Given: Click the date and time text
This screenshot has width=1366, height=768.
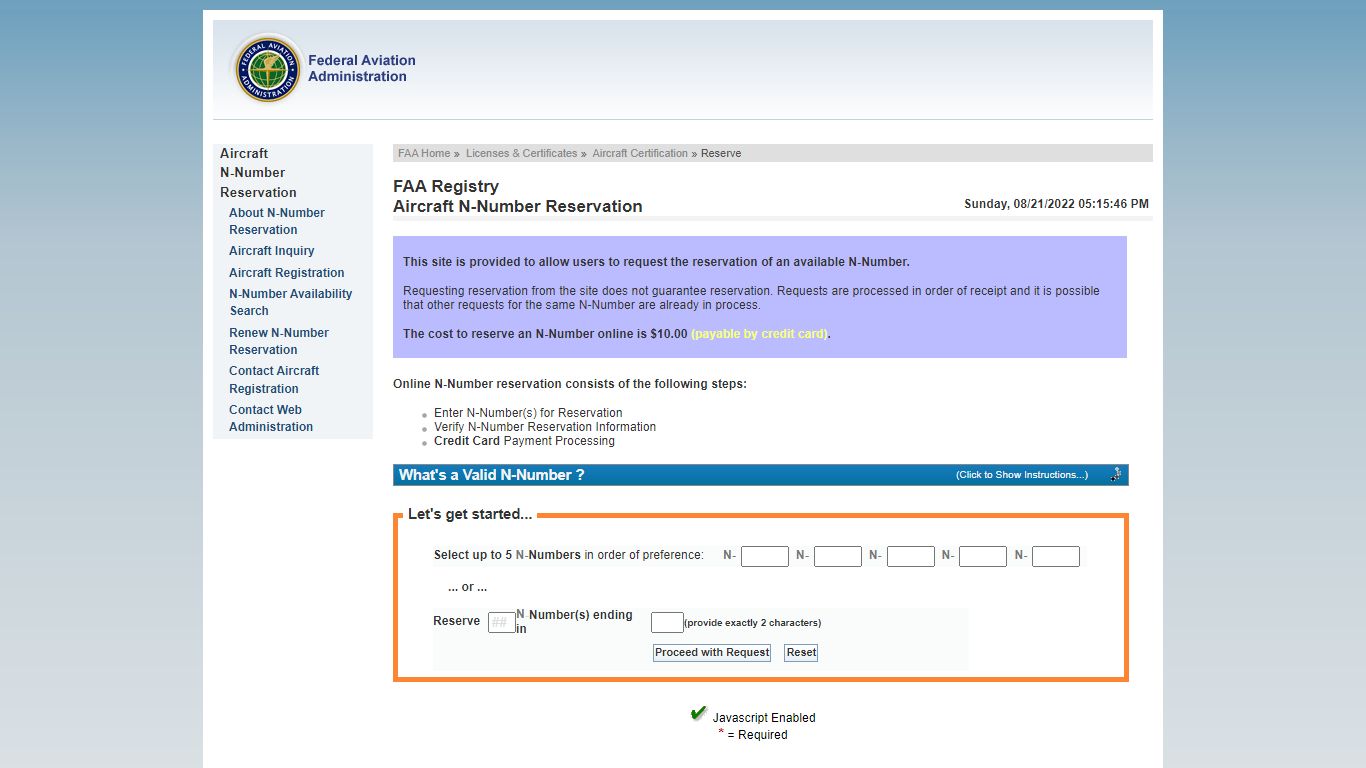Looking at the screenshot, I should [x=1056, y=204].
